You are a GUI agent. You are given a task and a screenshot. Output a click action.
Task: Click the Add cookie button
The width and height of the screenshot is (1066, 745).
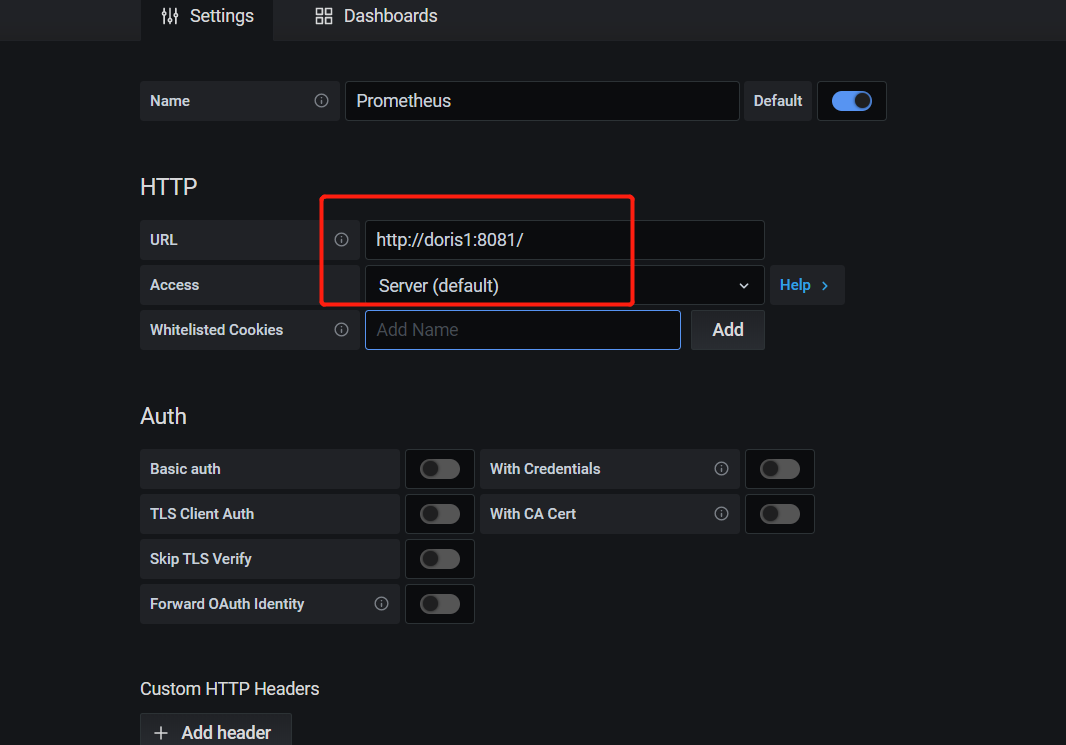(x=727, y=330)
